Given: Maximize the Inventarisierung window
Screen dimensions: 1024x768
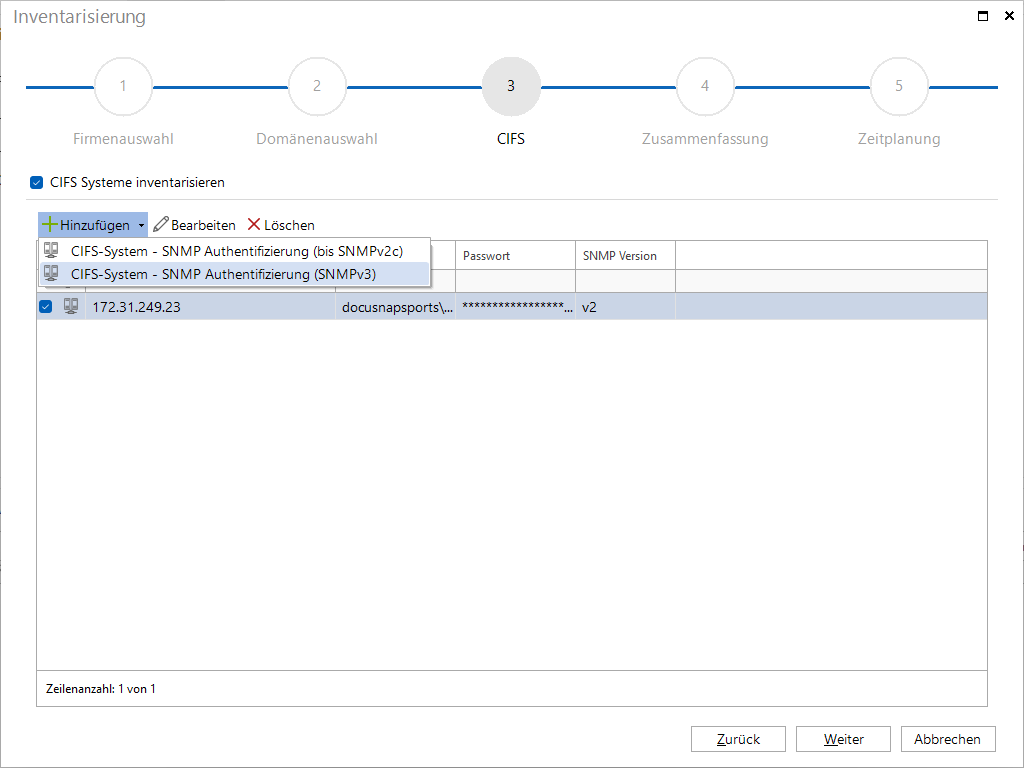Looking at the screenshot, I should click(x=983, y=16).
